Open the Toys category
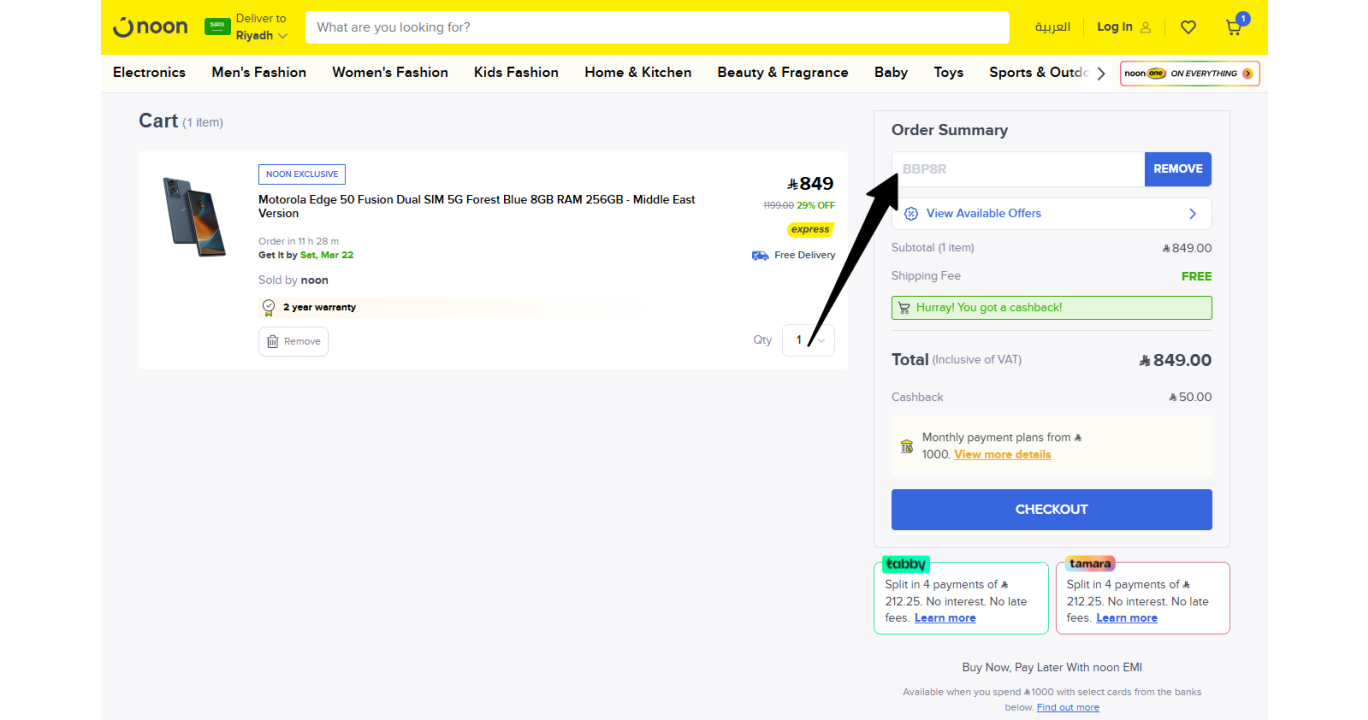The height and width of the screenshot is (720, 1368). [949, 72]
